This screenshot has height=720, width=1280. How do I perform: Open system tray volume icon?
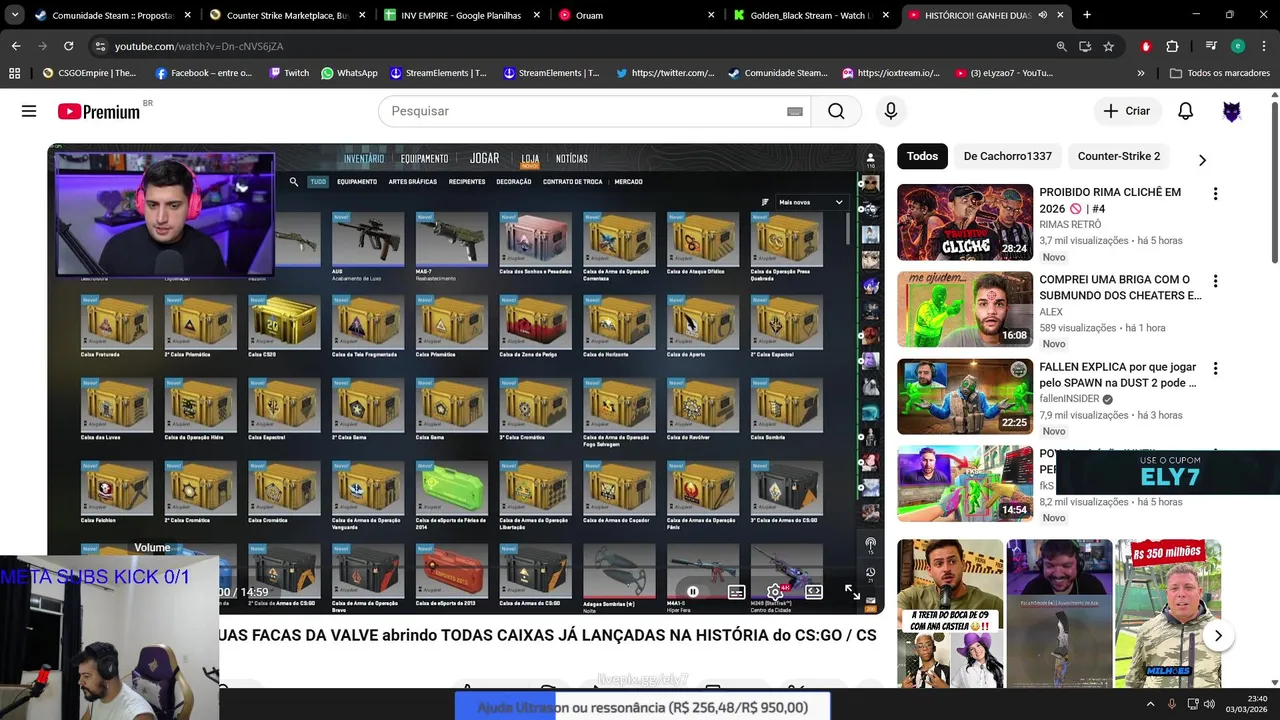(x=1212, y=704)
